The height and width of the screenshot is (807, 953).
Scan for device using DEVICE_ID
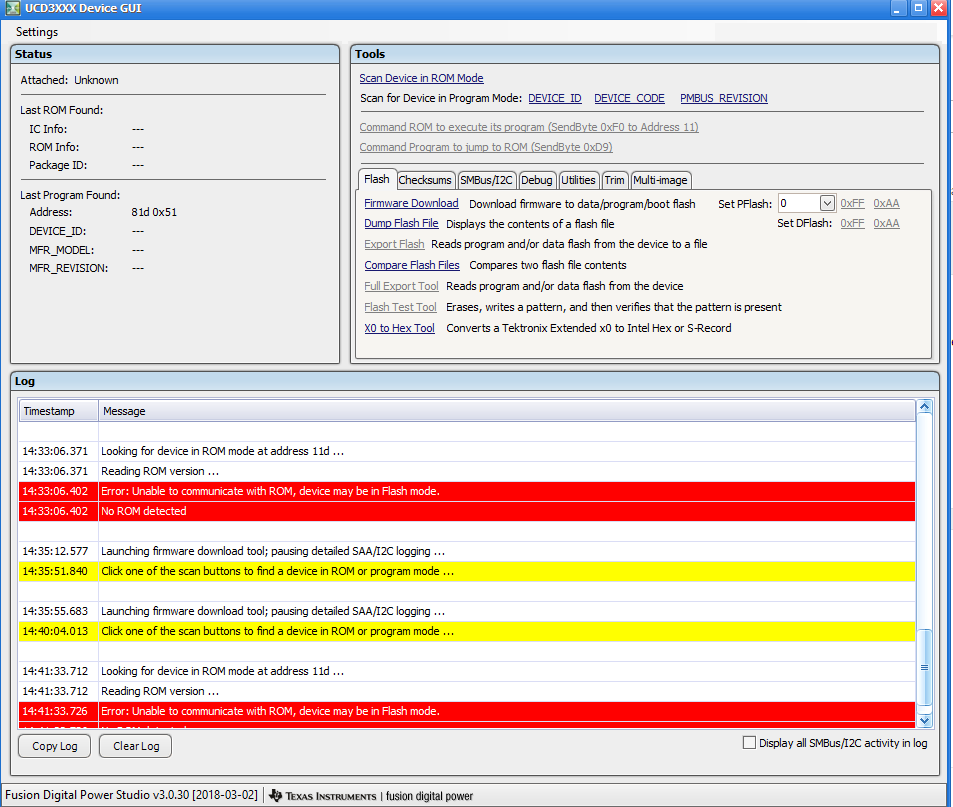[x=554, y=98]
